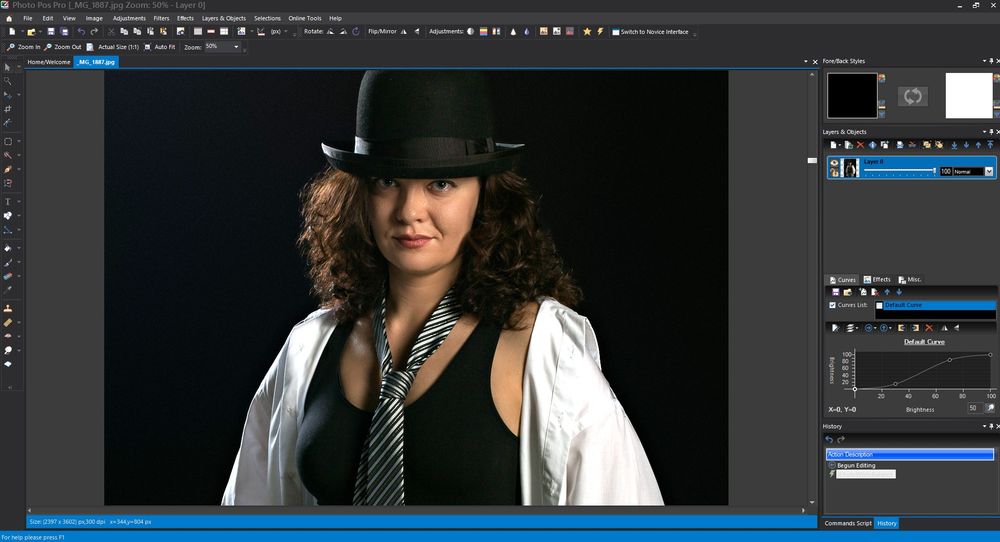1000x542 pixels.
Task: Click the Default Curve underlined title
Action: [x=924, y=342]
